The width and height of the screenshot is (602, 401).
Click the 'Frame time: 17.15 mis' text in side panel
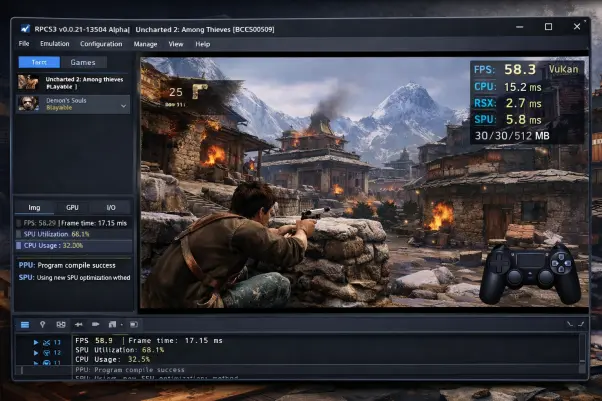click(x=94, y=223)
